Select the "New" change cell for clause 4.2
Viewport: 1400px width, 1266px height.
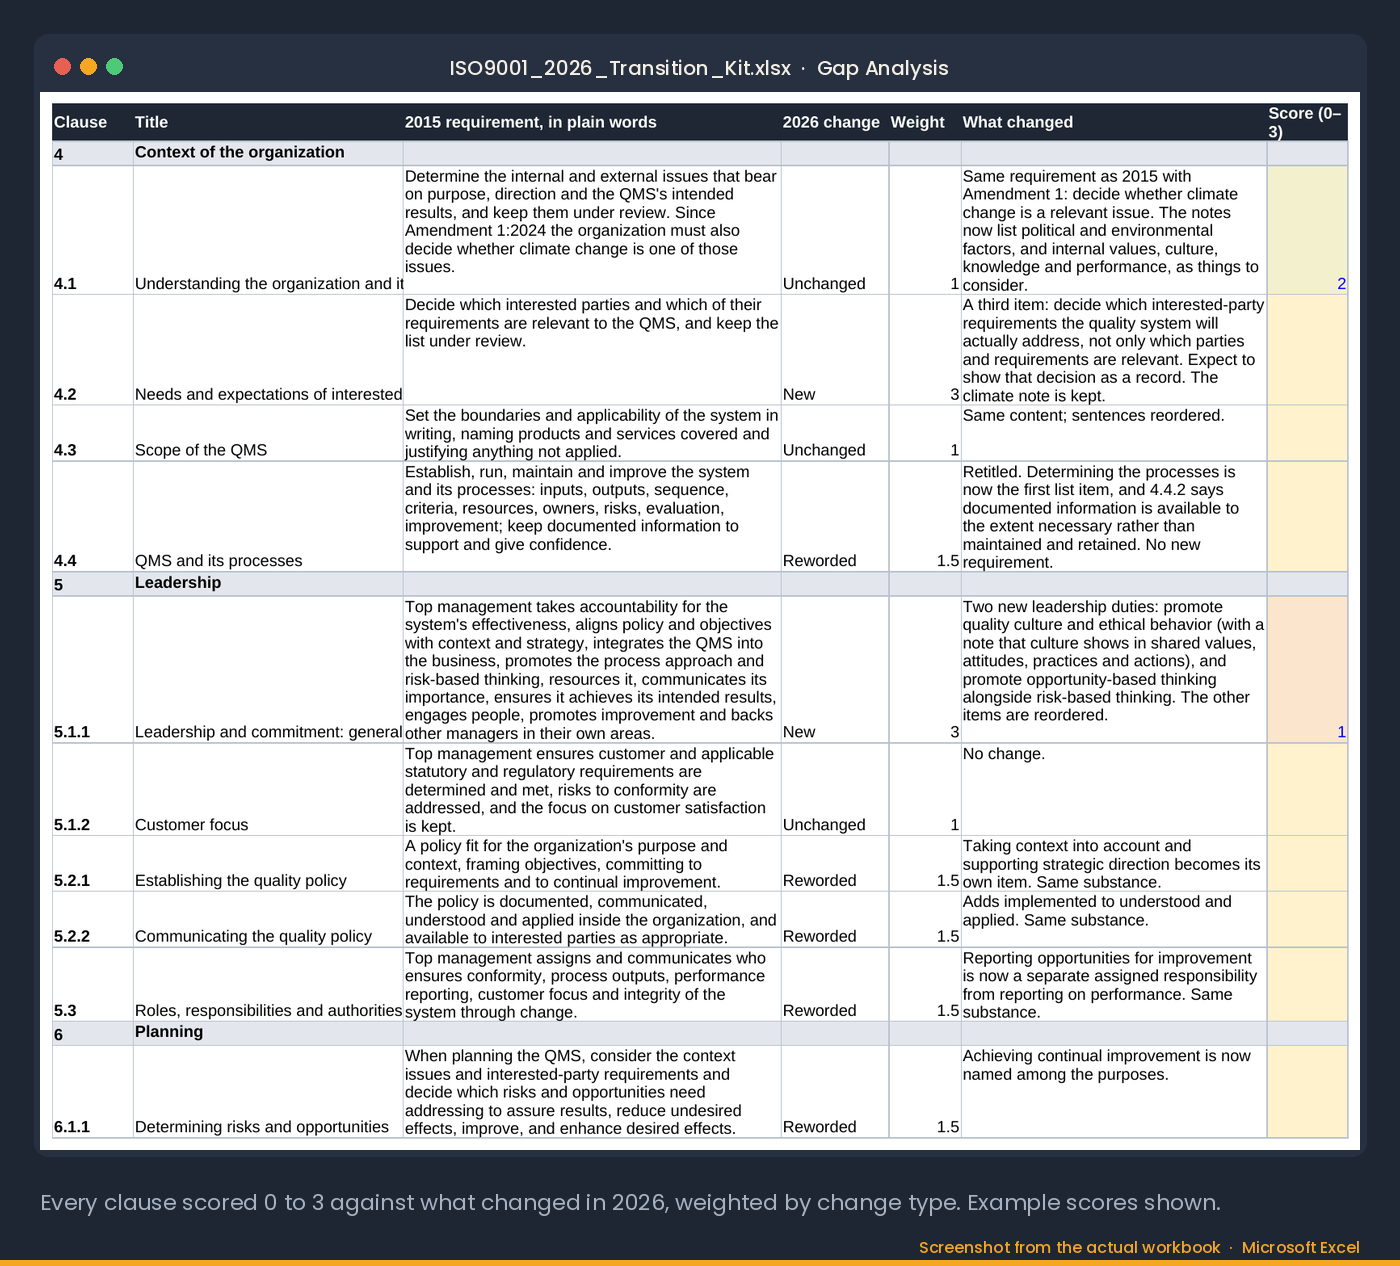(x=835, y=350)
